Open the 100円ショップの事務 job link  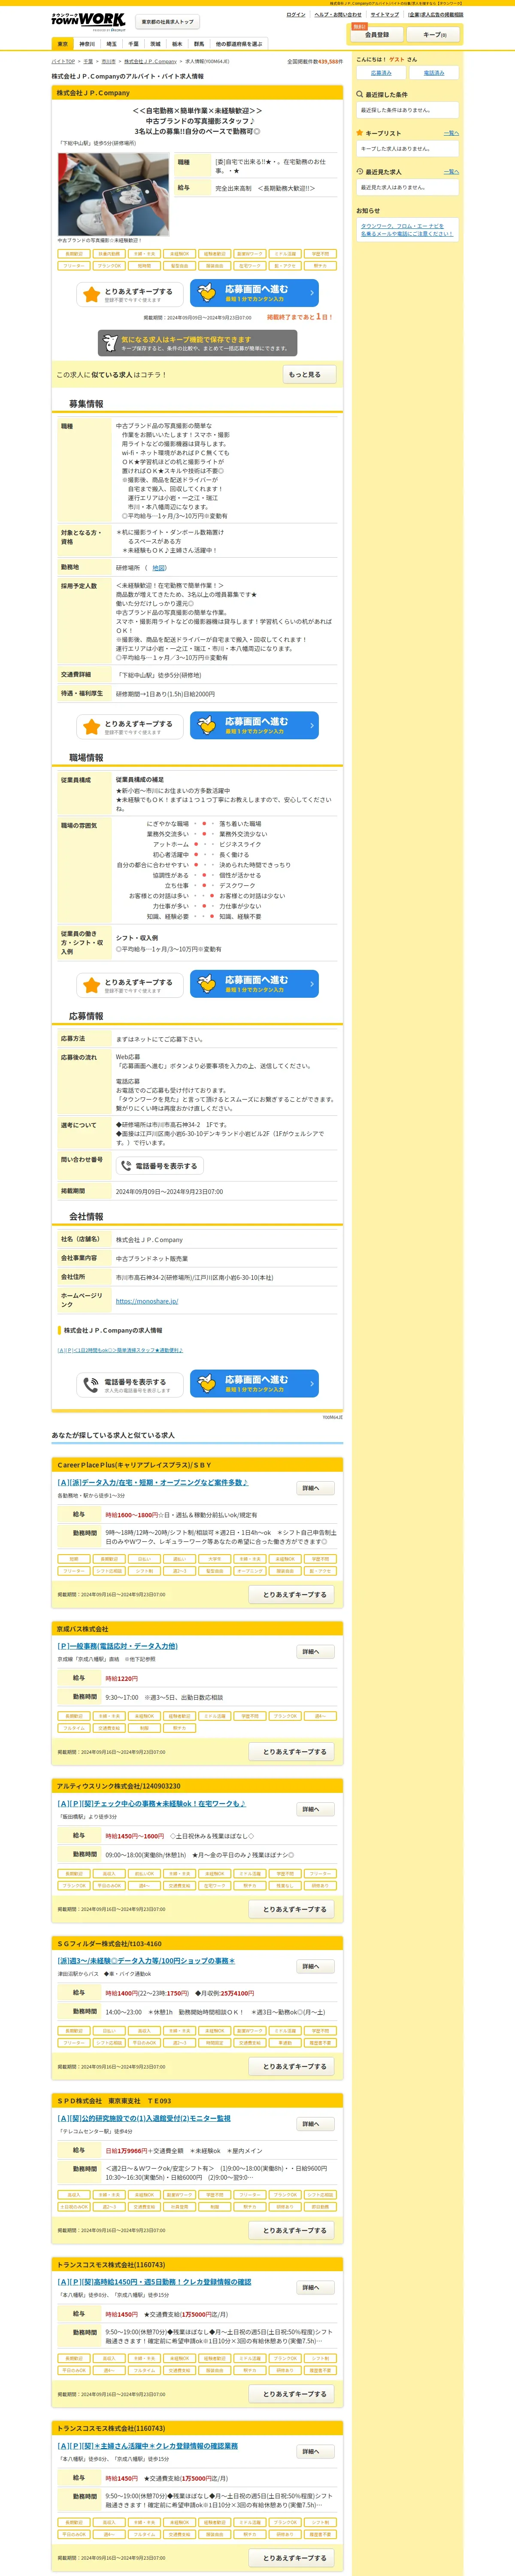pyautogui.click(x=146, y=1961)
